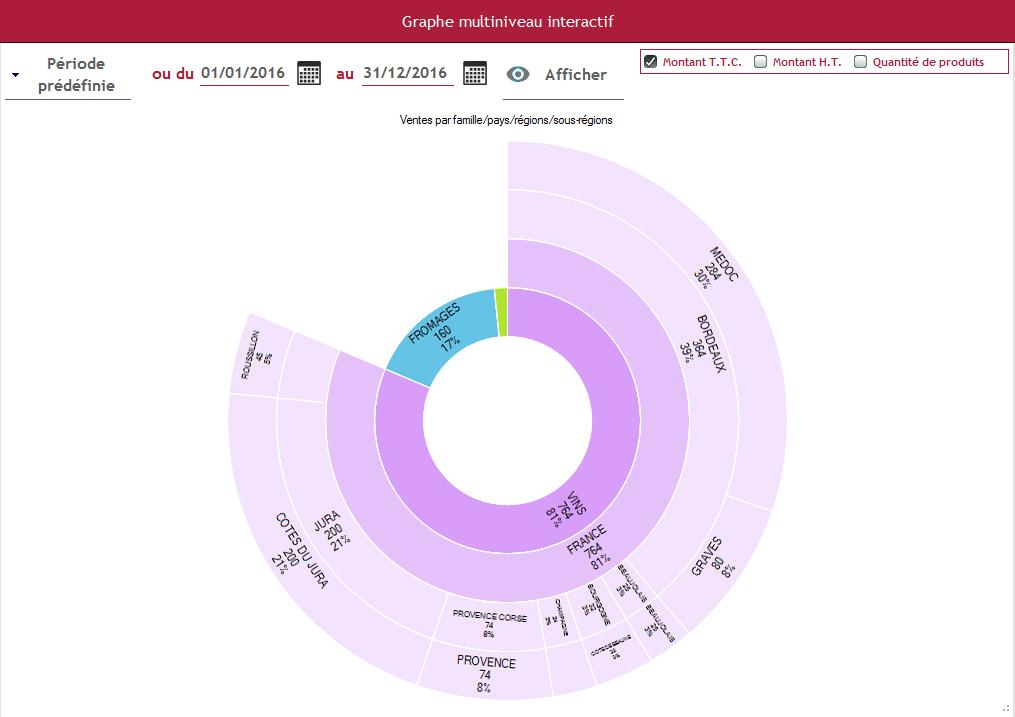
Task: Select the blue FROMAGES chart segment
Action: (437, 330)
